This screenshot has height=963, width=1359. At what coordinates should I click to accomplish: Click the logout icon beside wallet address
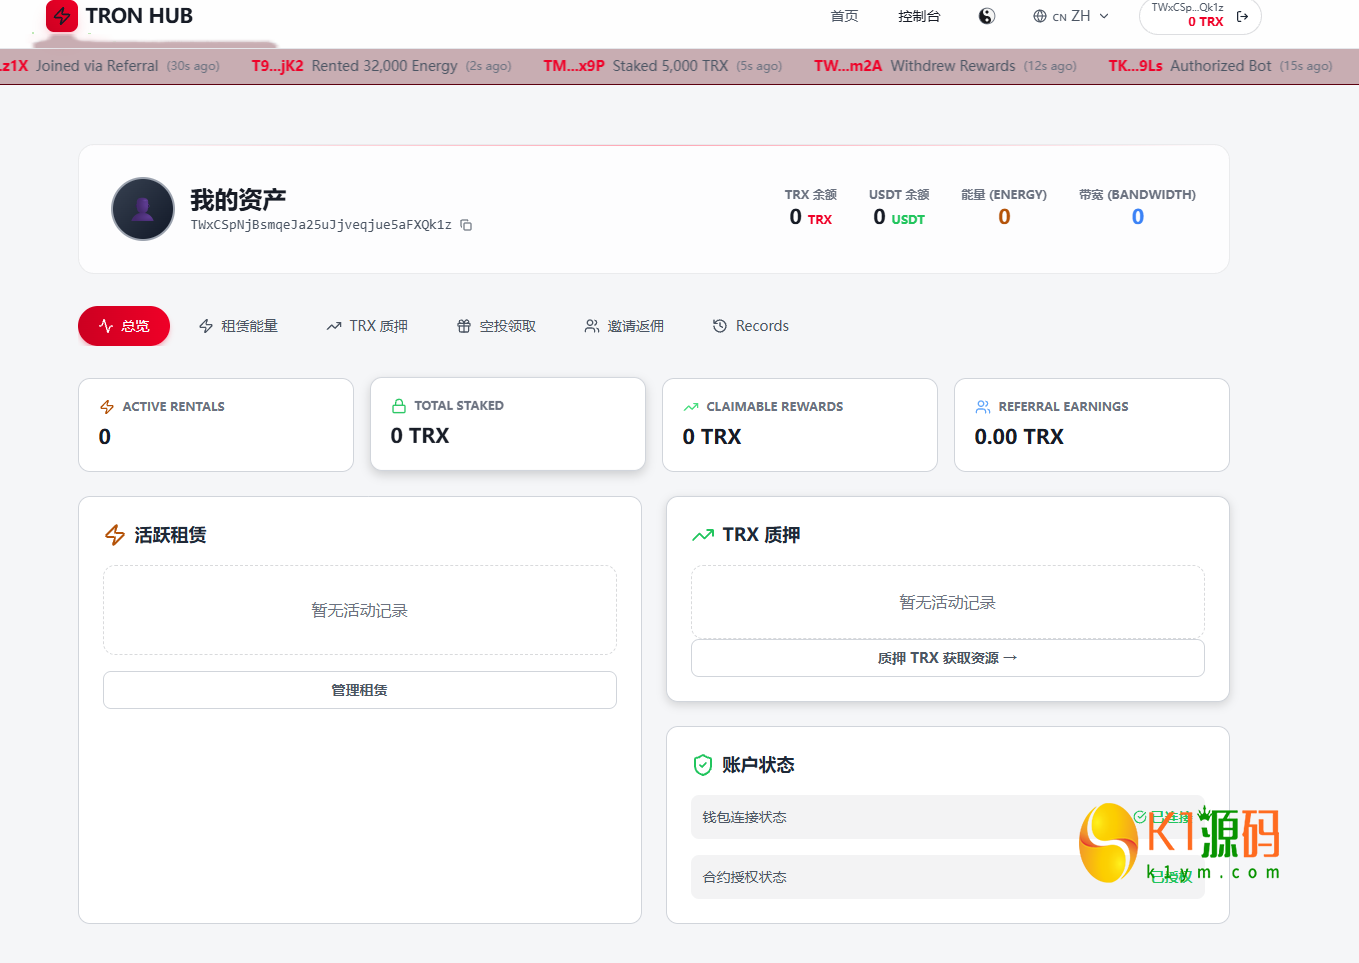click(1242, 16)
